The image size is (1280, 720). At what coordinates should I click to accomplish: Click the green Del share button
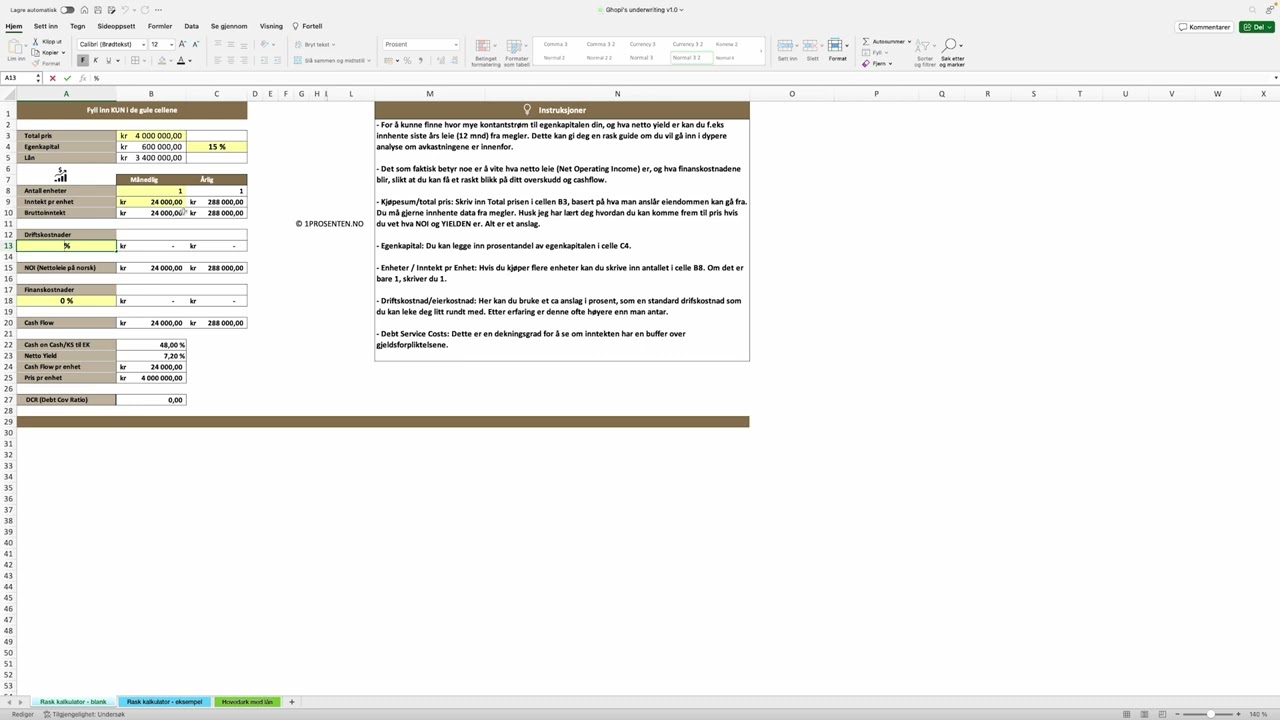(x=1257, y=27)
